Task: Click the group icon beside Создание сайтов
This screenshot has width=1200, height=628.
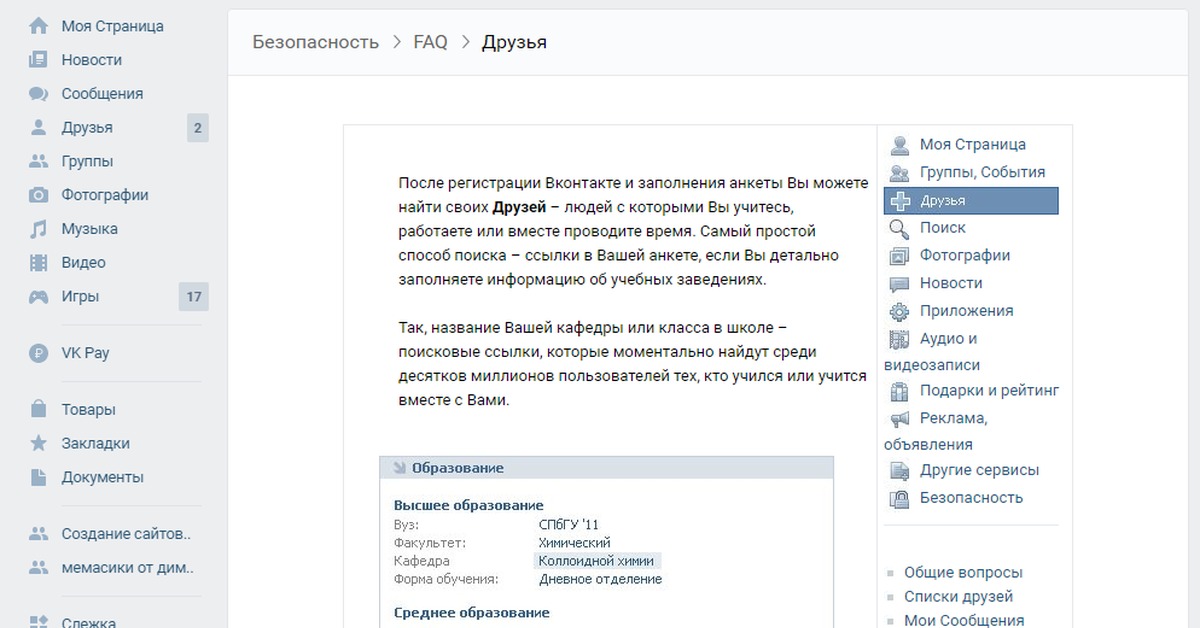Action: [x=38, y=534]
